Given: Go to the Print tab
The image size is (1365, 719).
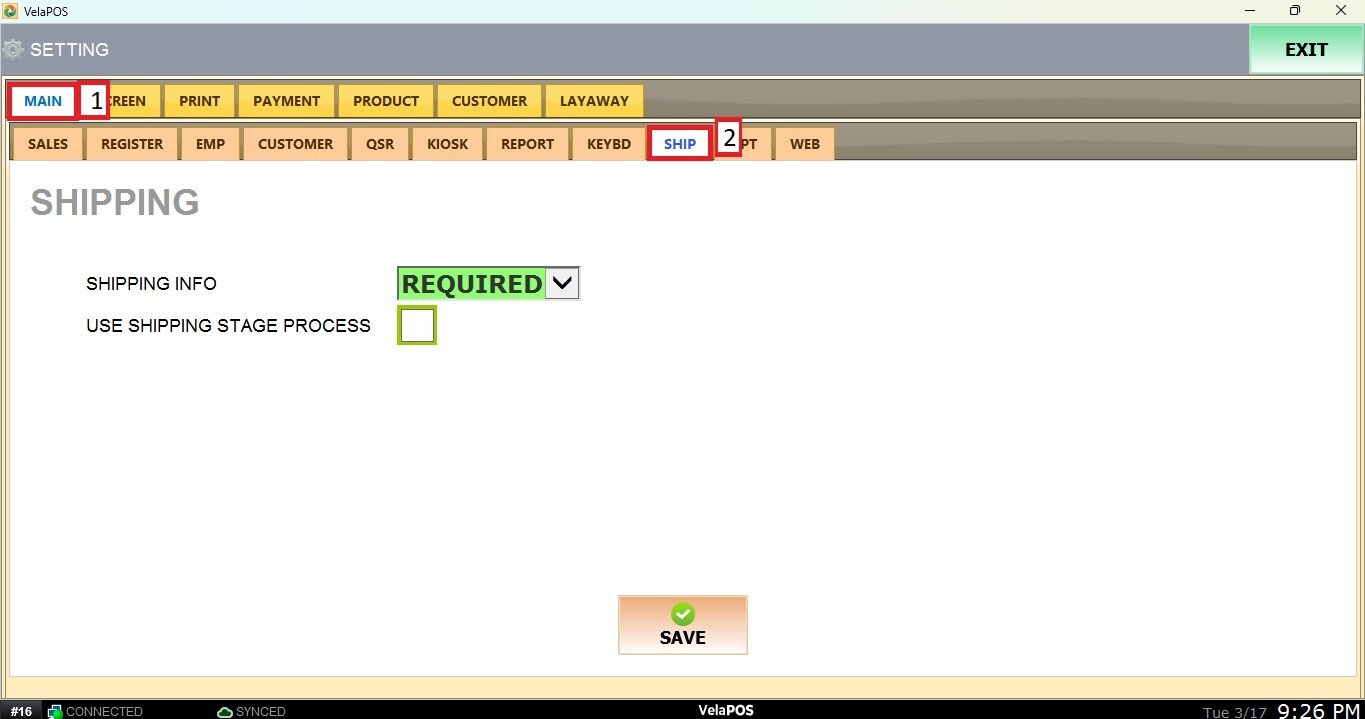Looking at the screenshot, I should pyautogui.click(x=199, y=101).
